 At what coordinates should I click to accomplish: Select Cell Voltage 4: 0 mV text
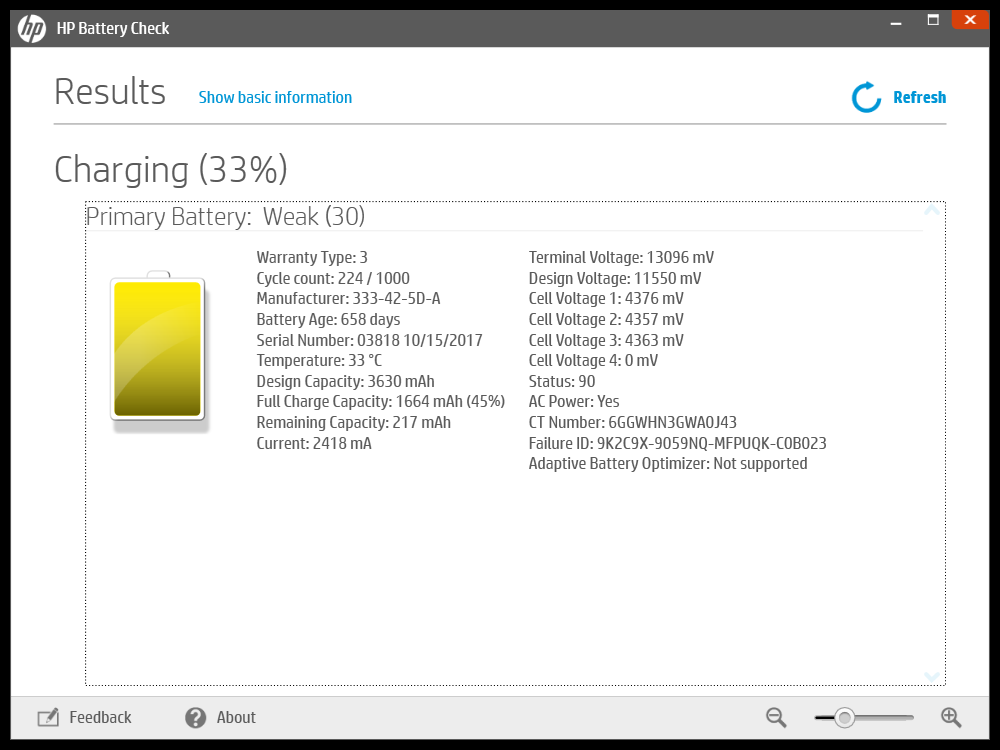pyautogui.click(x=593, y=360)
